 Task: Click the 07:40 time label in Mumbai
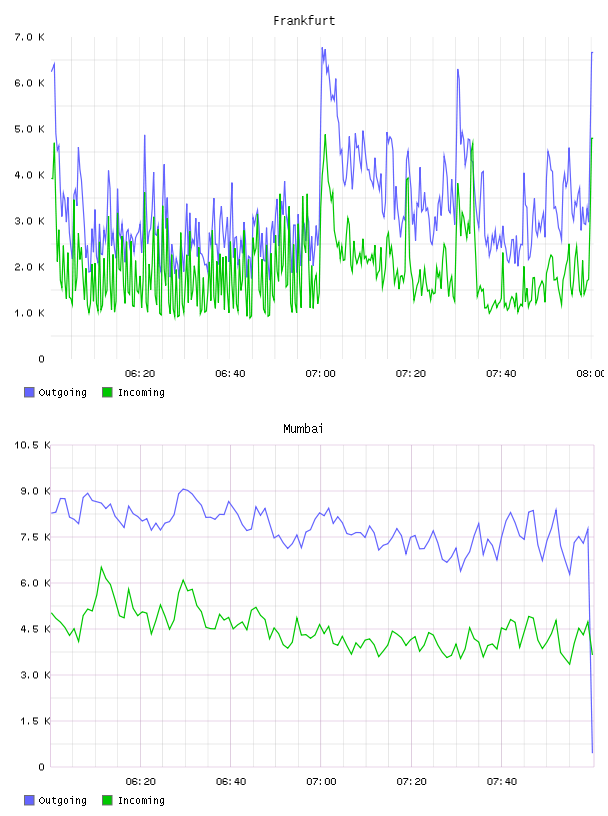click(x=502, y=782)
